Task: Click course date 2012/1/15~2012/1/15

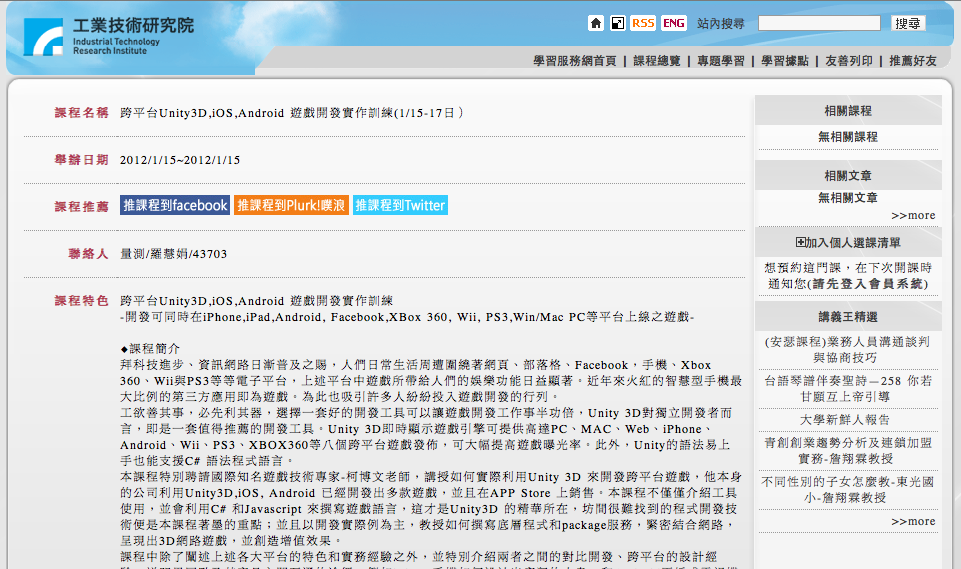Action: (180, 160)
